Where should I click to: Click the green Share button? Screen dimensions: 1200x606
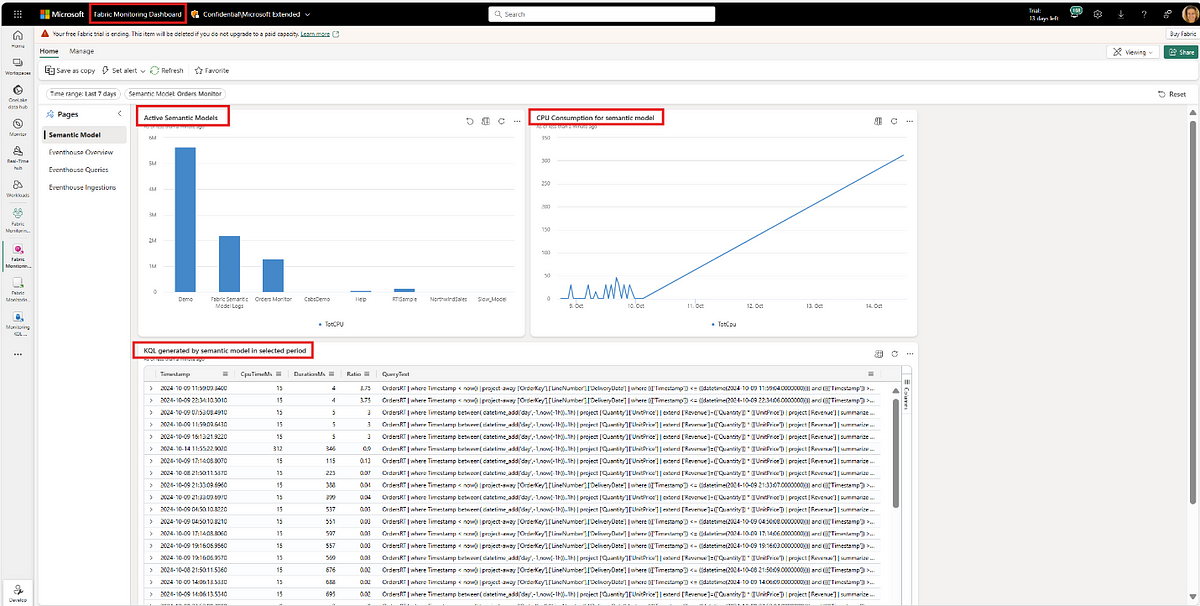[x=1180, y=51]
